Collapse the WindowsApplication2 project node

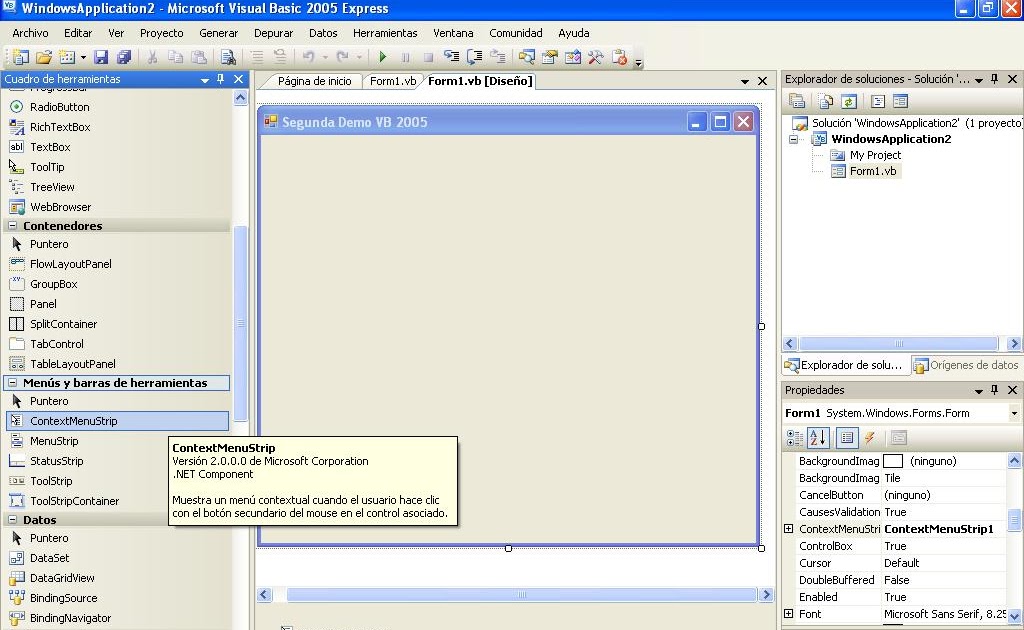point(793,139)
